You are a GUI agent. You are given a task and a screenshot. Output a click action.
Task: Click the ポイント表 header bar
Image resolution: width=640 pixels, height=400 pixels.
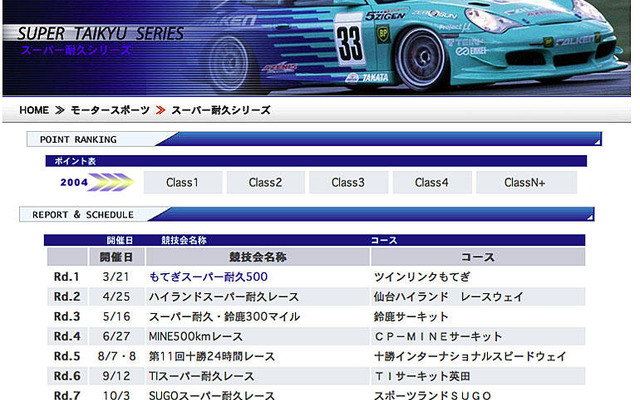tap(316, 161)
